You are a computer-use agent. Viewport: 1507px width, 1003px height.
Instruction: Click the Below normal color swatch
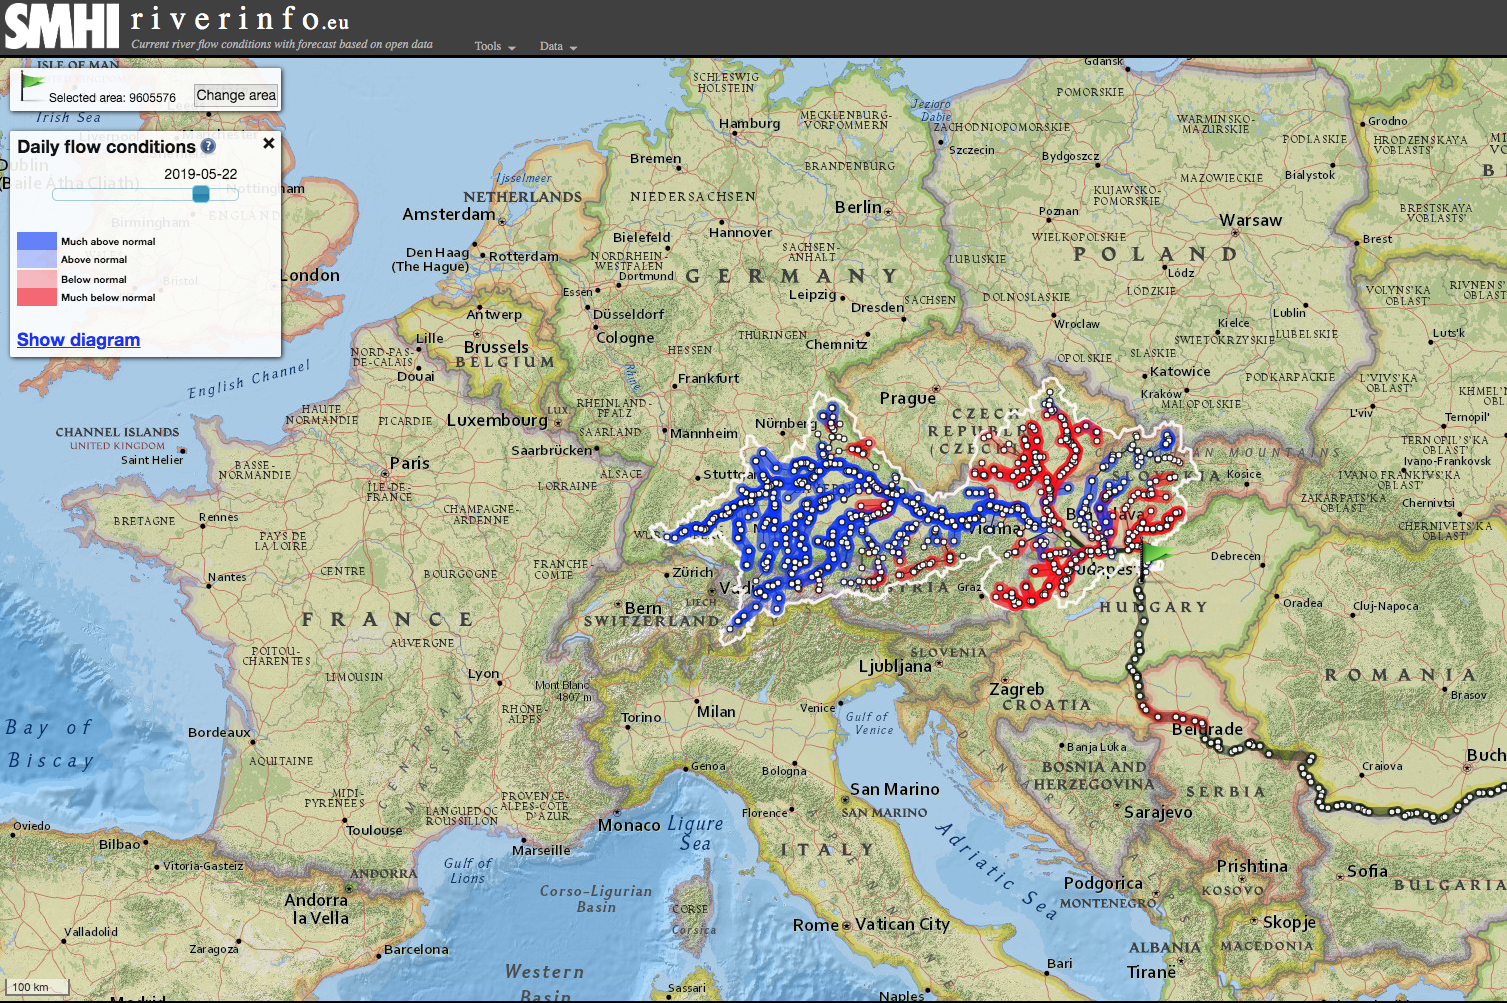click(x=37, y=279)
